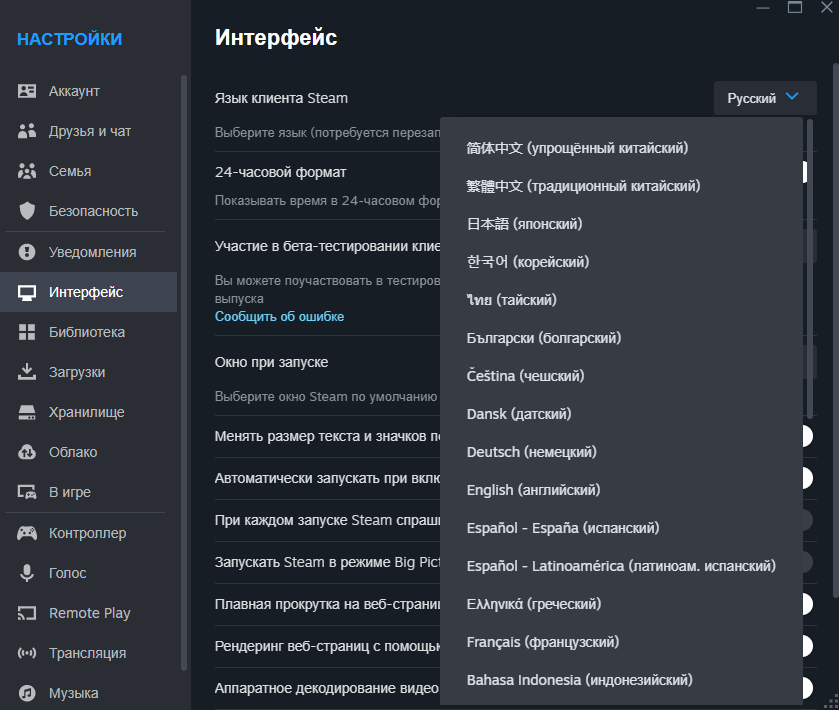Viewport: 839px width, 710px height.
Task: Open Контроллер gamepad settings
Action: [88, 533]
